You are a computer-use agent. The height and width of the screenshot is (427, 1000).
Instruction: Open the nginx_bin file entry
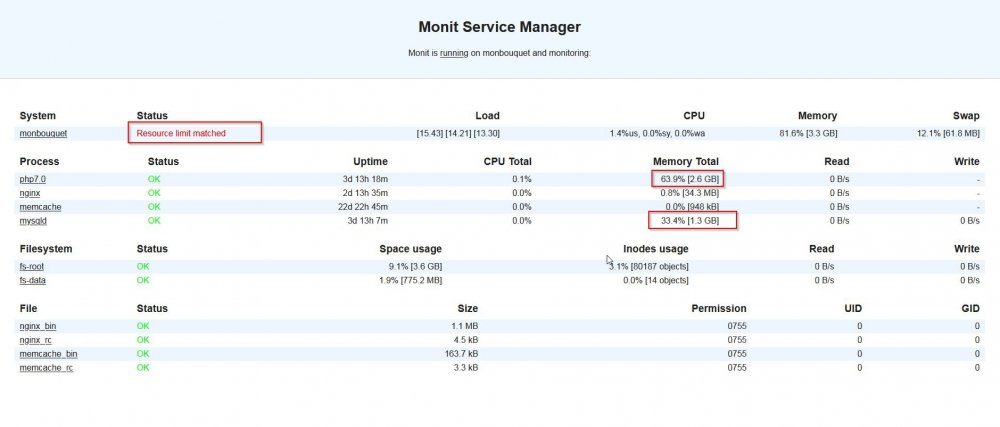tap(37, 326)
